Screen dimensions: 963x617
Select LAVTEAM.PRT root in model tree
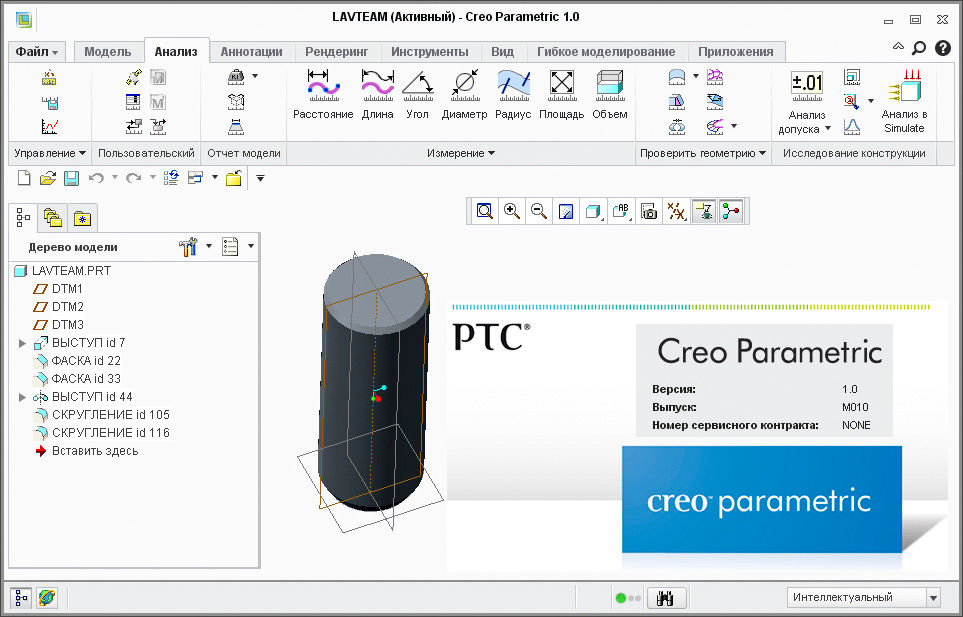point(62,271)
